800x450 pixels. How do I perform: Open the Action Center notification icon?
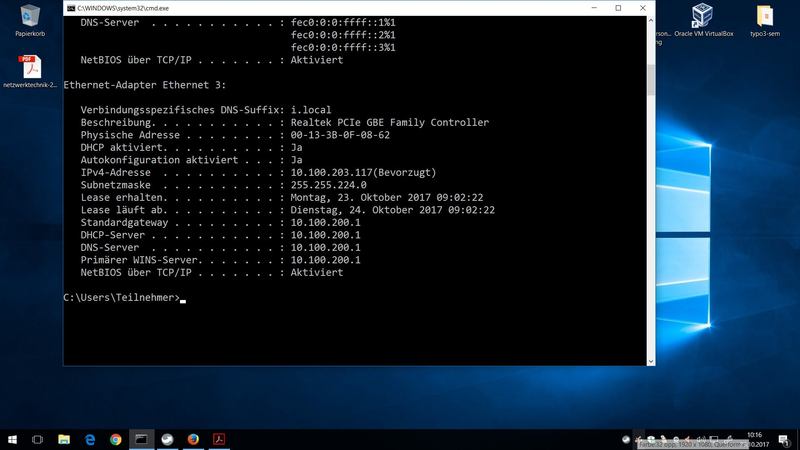pos(784,439)
